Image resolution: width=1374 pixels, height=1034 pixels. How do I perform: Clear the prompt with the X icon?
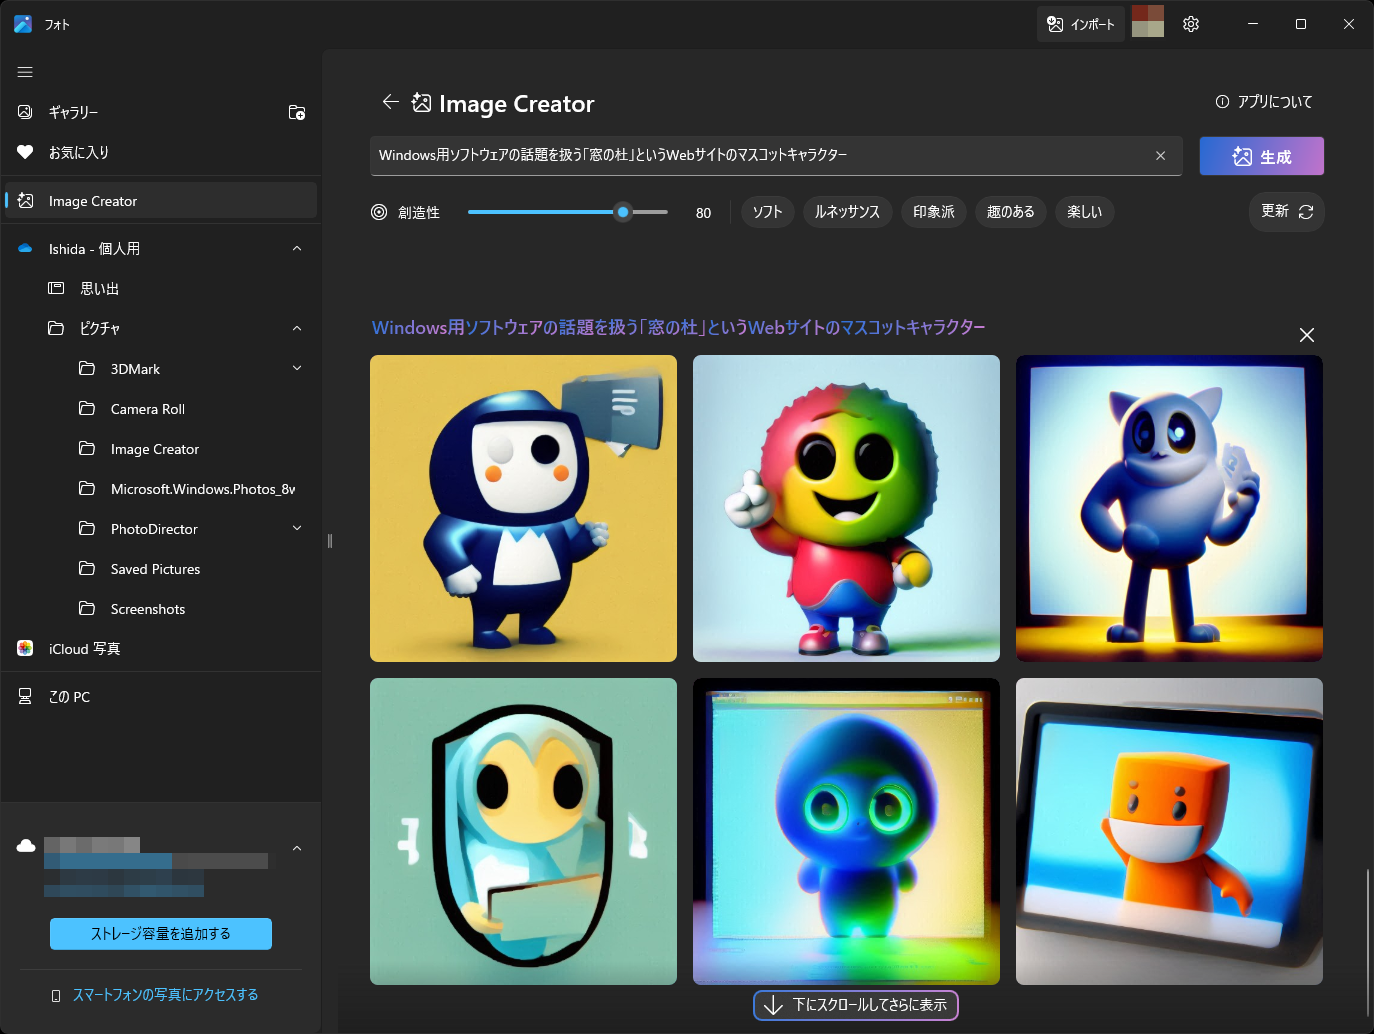pos(1161,156)
